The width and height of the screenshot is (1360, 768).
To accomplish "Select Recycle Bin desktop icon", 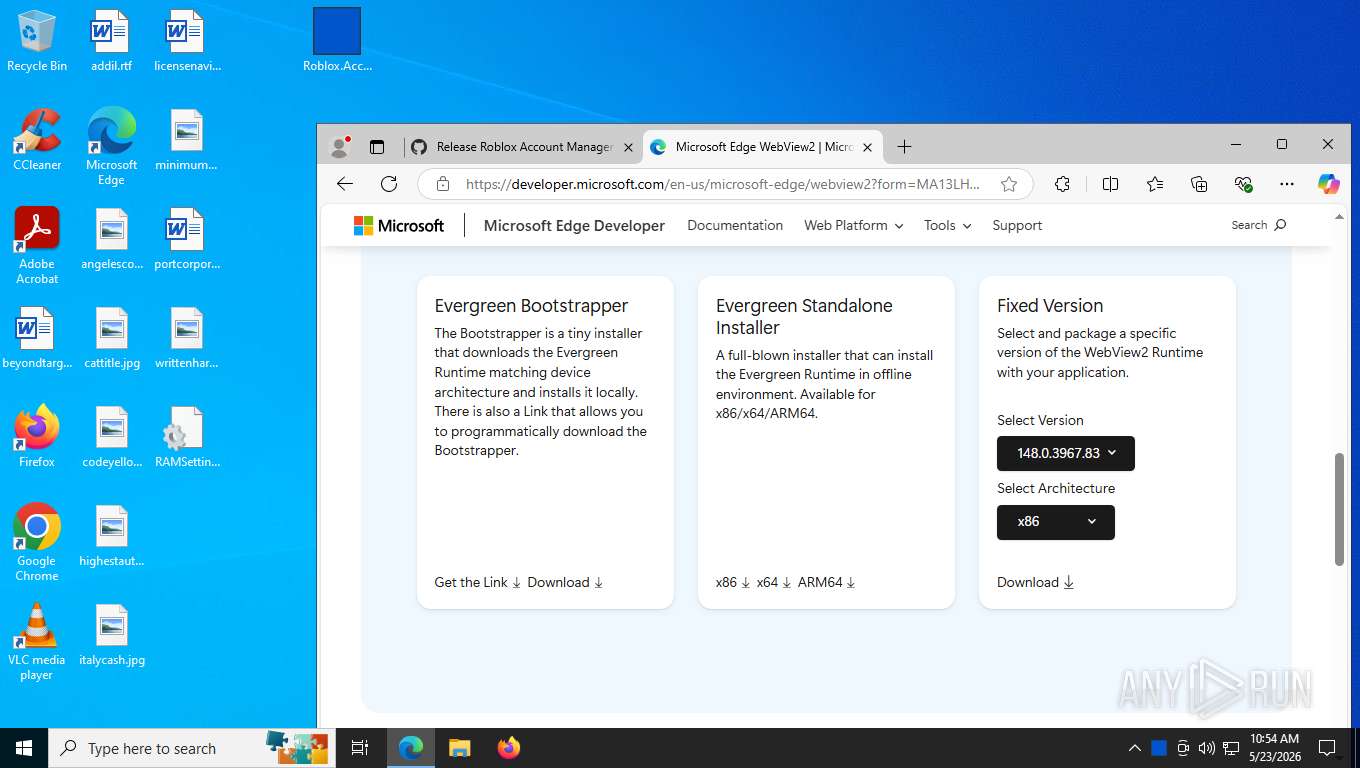I will [37, 42].
